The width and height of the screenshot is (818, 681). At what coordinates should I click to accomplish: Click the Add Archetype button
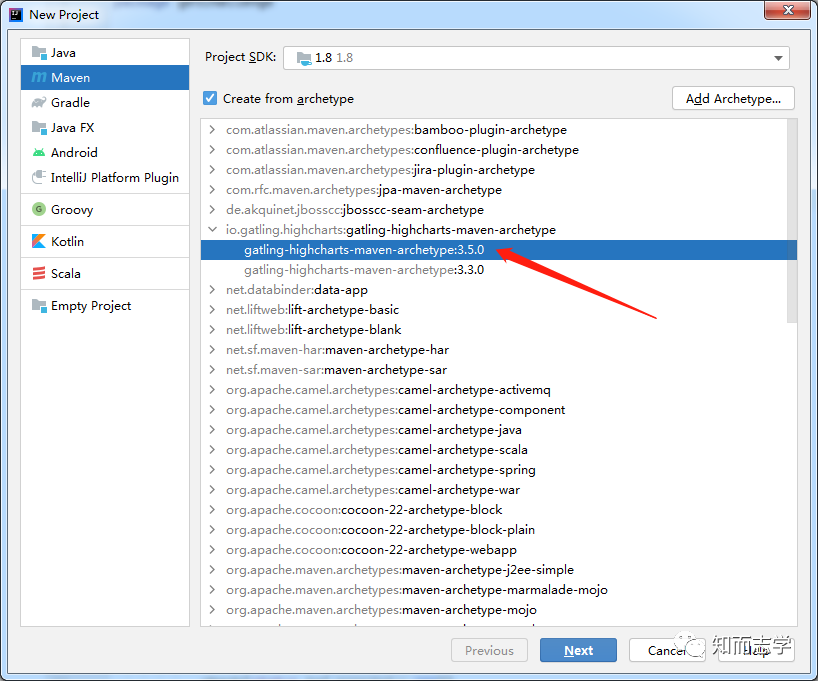click(733, 99)
